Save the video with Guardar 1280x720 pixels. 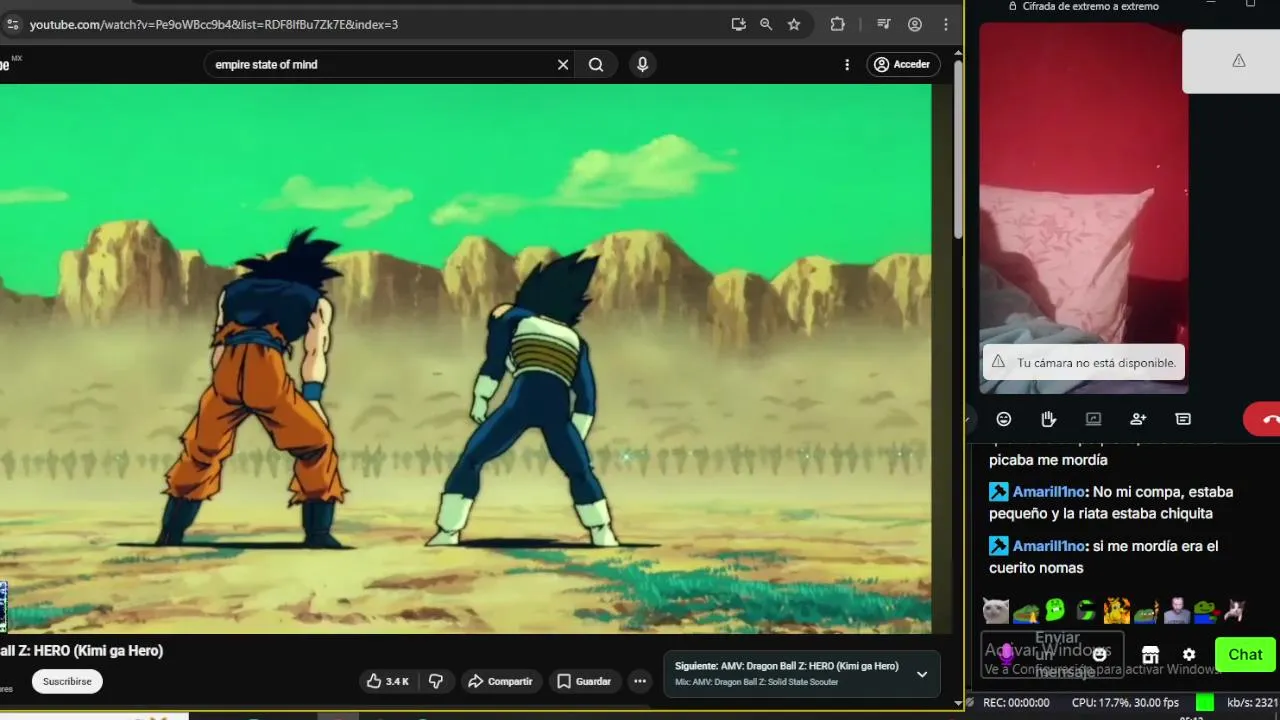(584, 681)
